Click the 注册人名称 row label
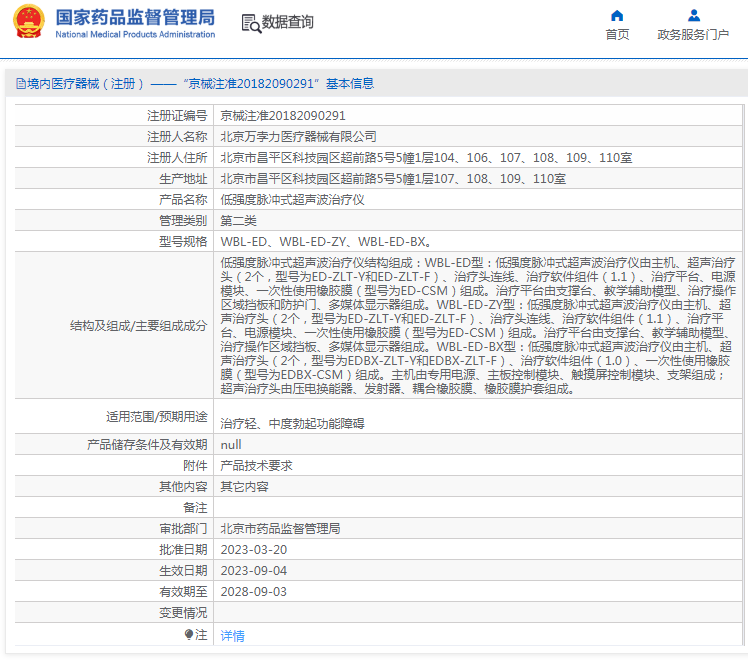Screen dimensions: 748x660 pos(177,137)
